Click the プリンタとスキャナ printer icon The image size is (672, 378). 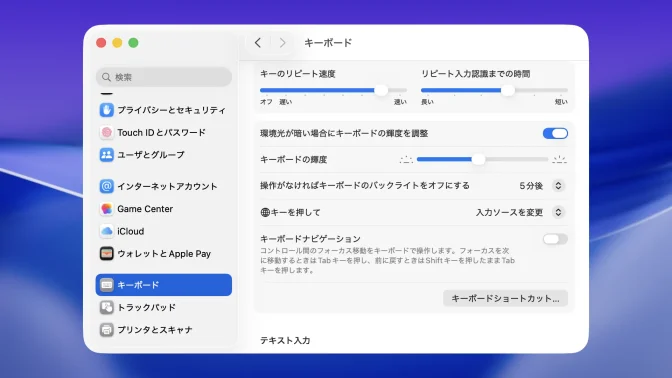(107, 330)
